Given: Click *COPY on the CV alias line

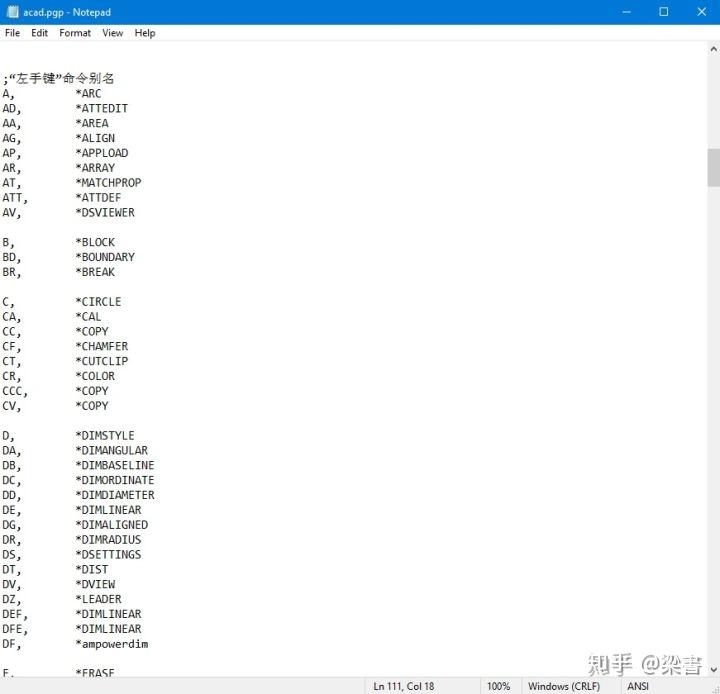Looking at the screenshot, I should pos(92,406).
